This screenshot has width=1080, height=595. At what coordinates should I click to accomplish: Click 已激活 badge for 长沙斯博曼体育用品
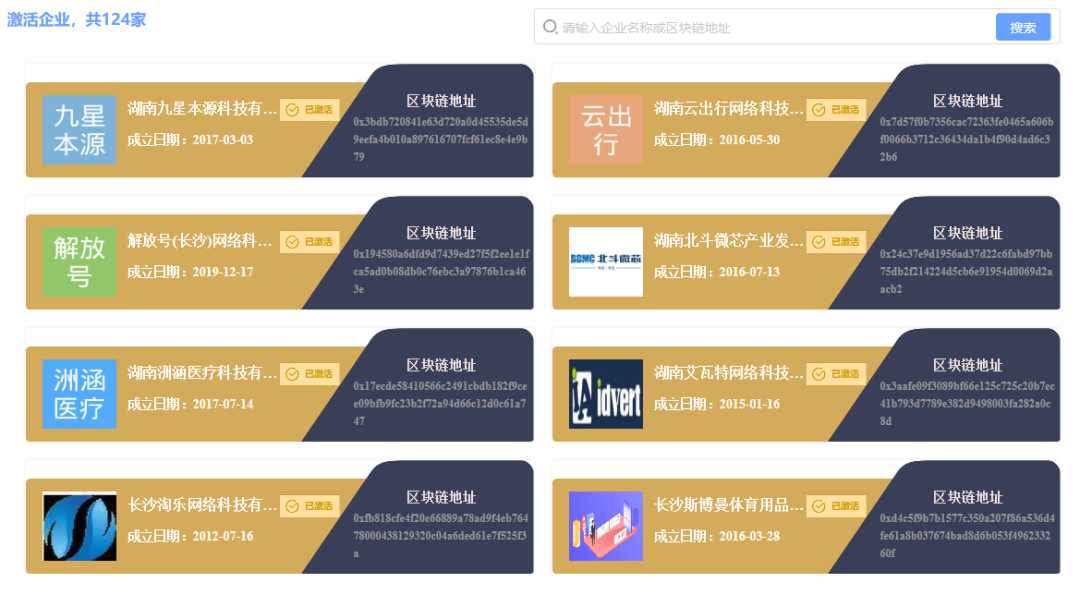point(835,506)
